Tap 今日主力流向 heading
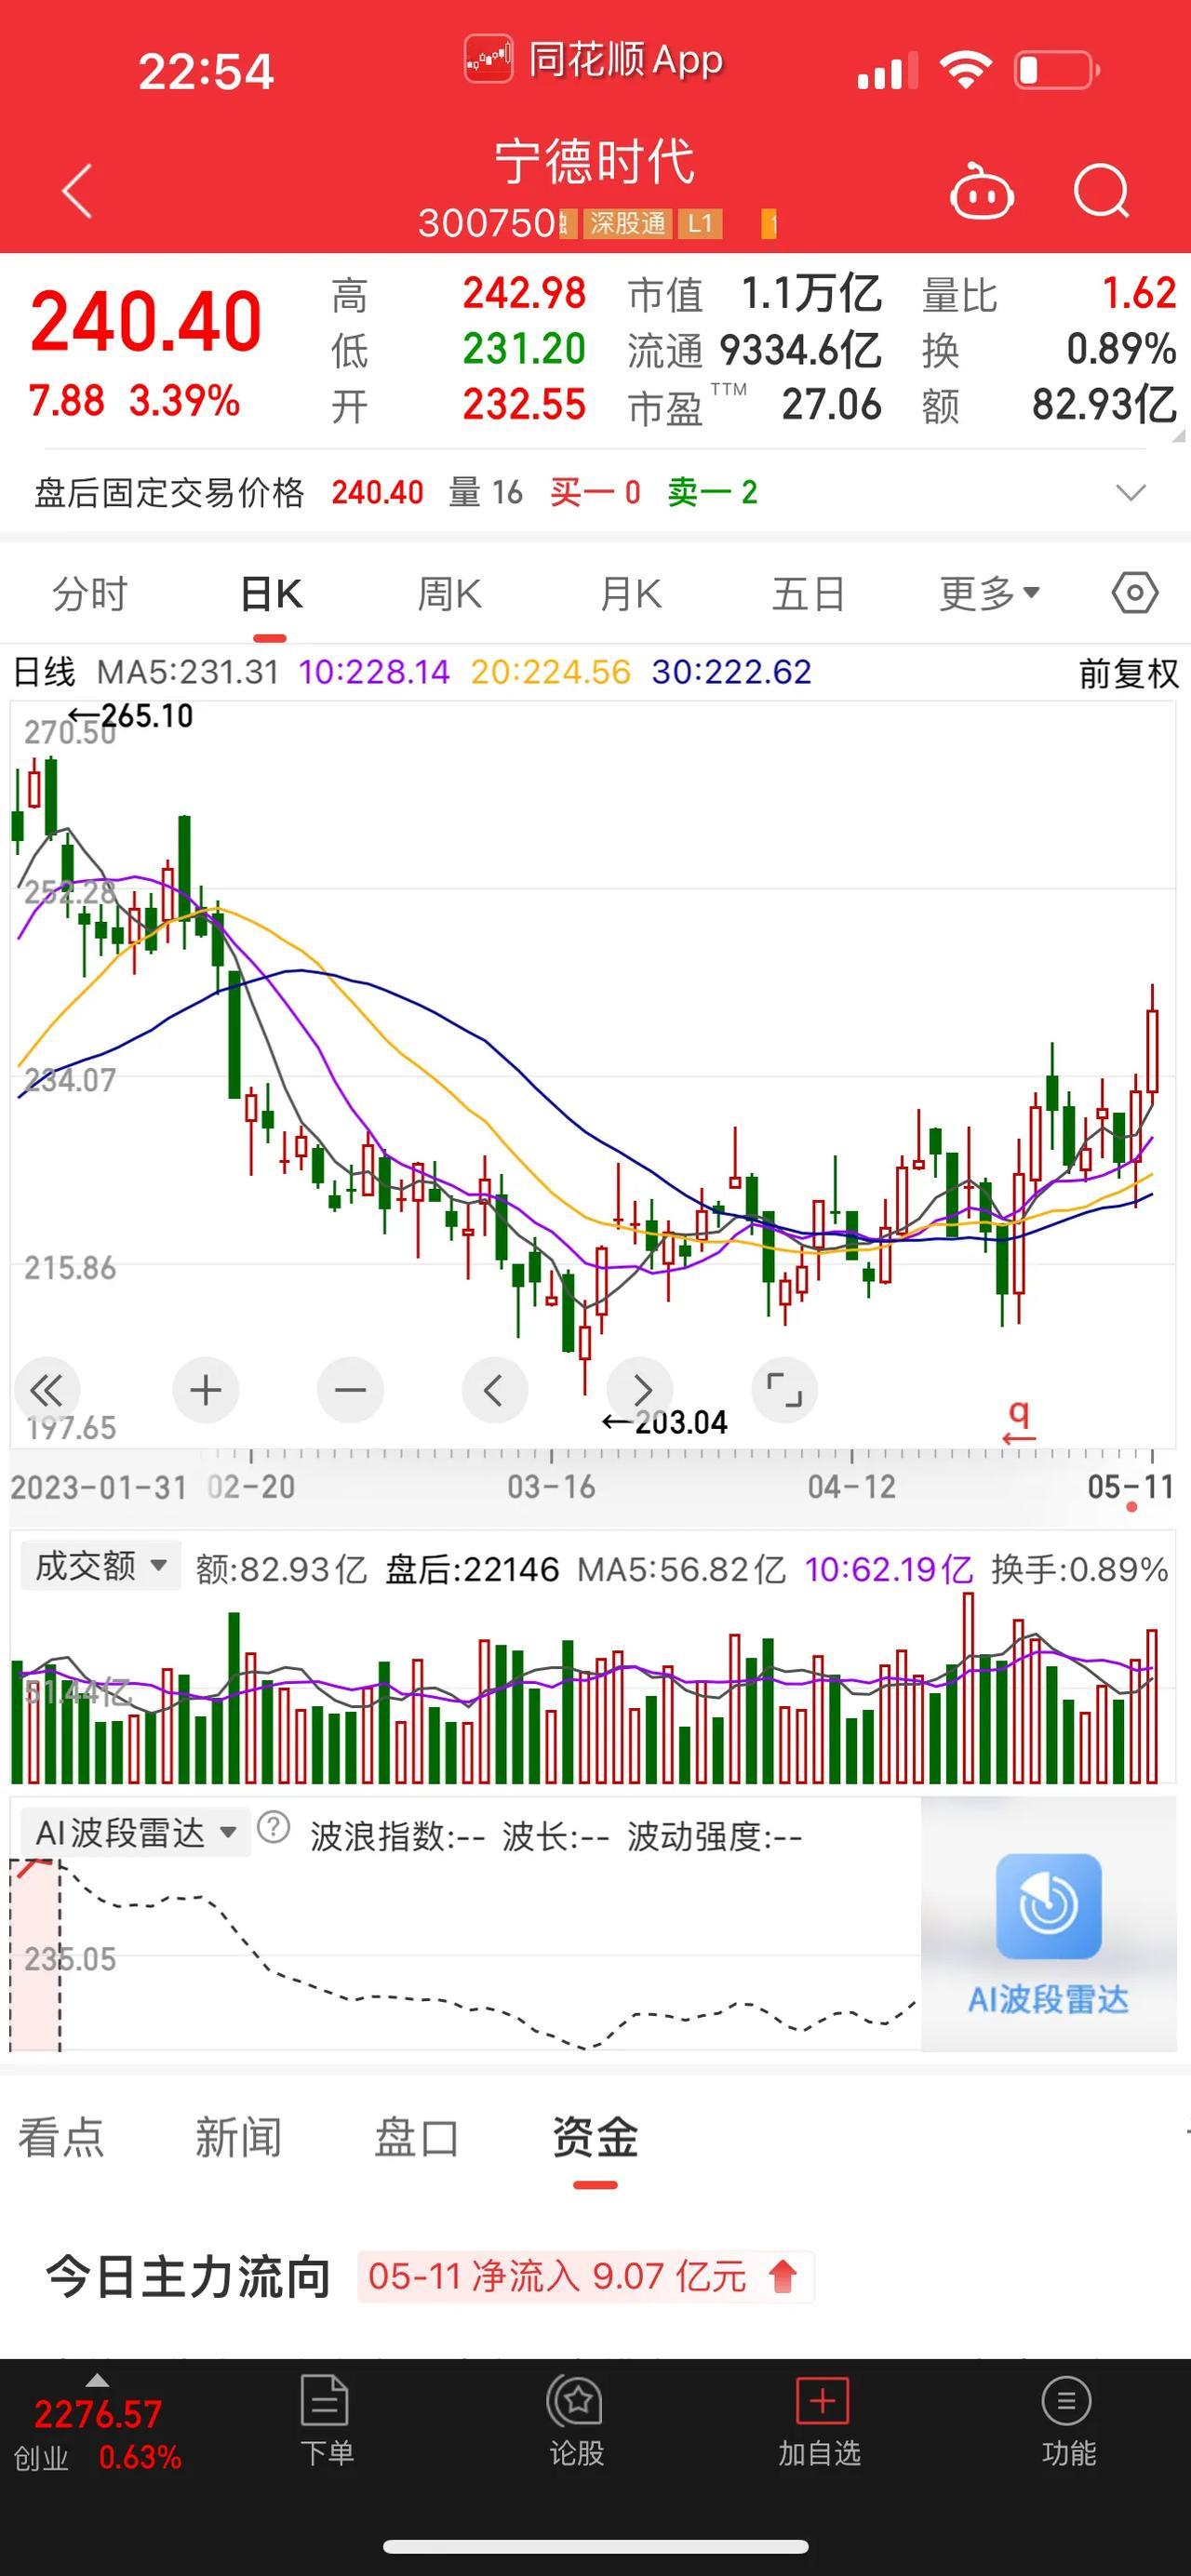Image resolution: width=1191 pixels, height=2576 pixels. pyautogui.click(x=187, y=2277)
